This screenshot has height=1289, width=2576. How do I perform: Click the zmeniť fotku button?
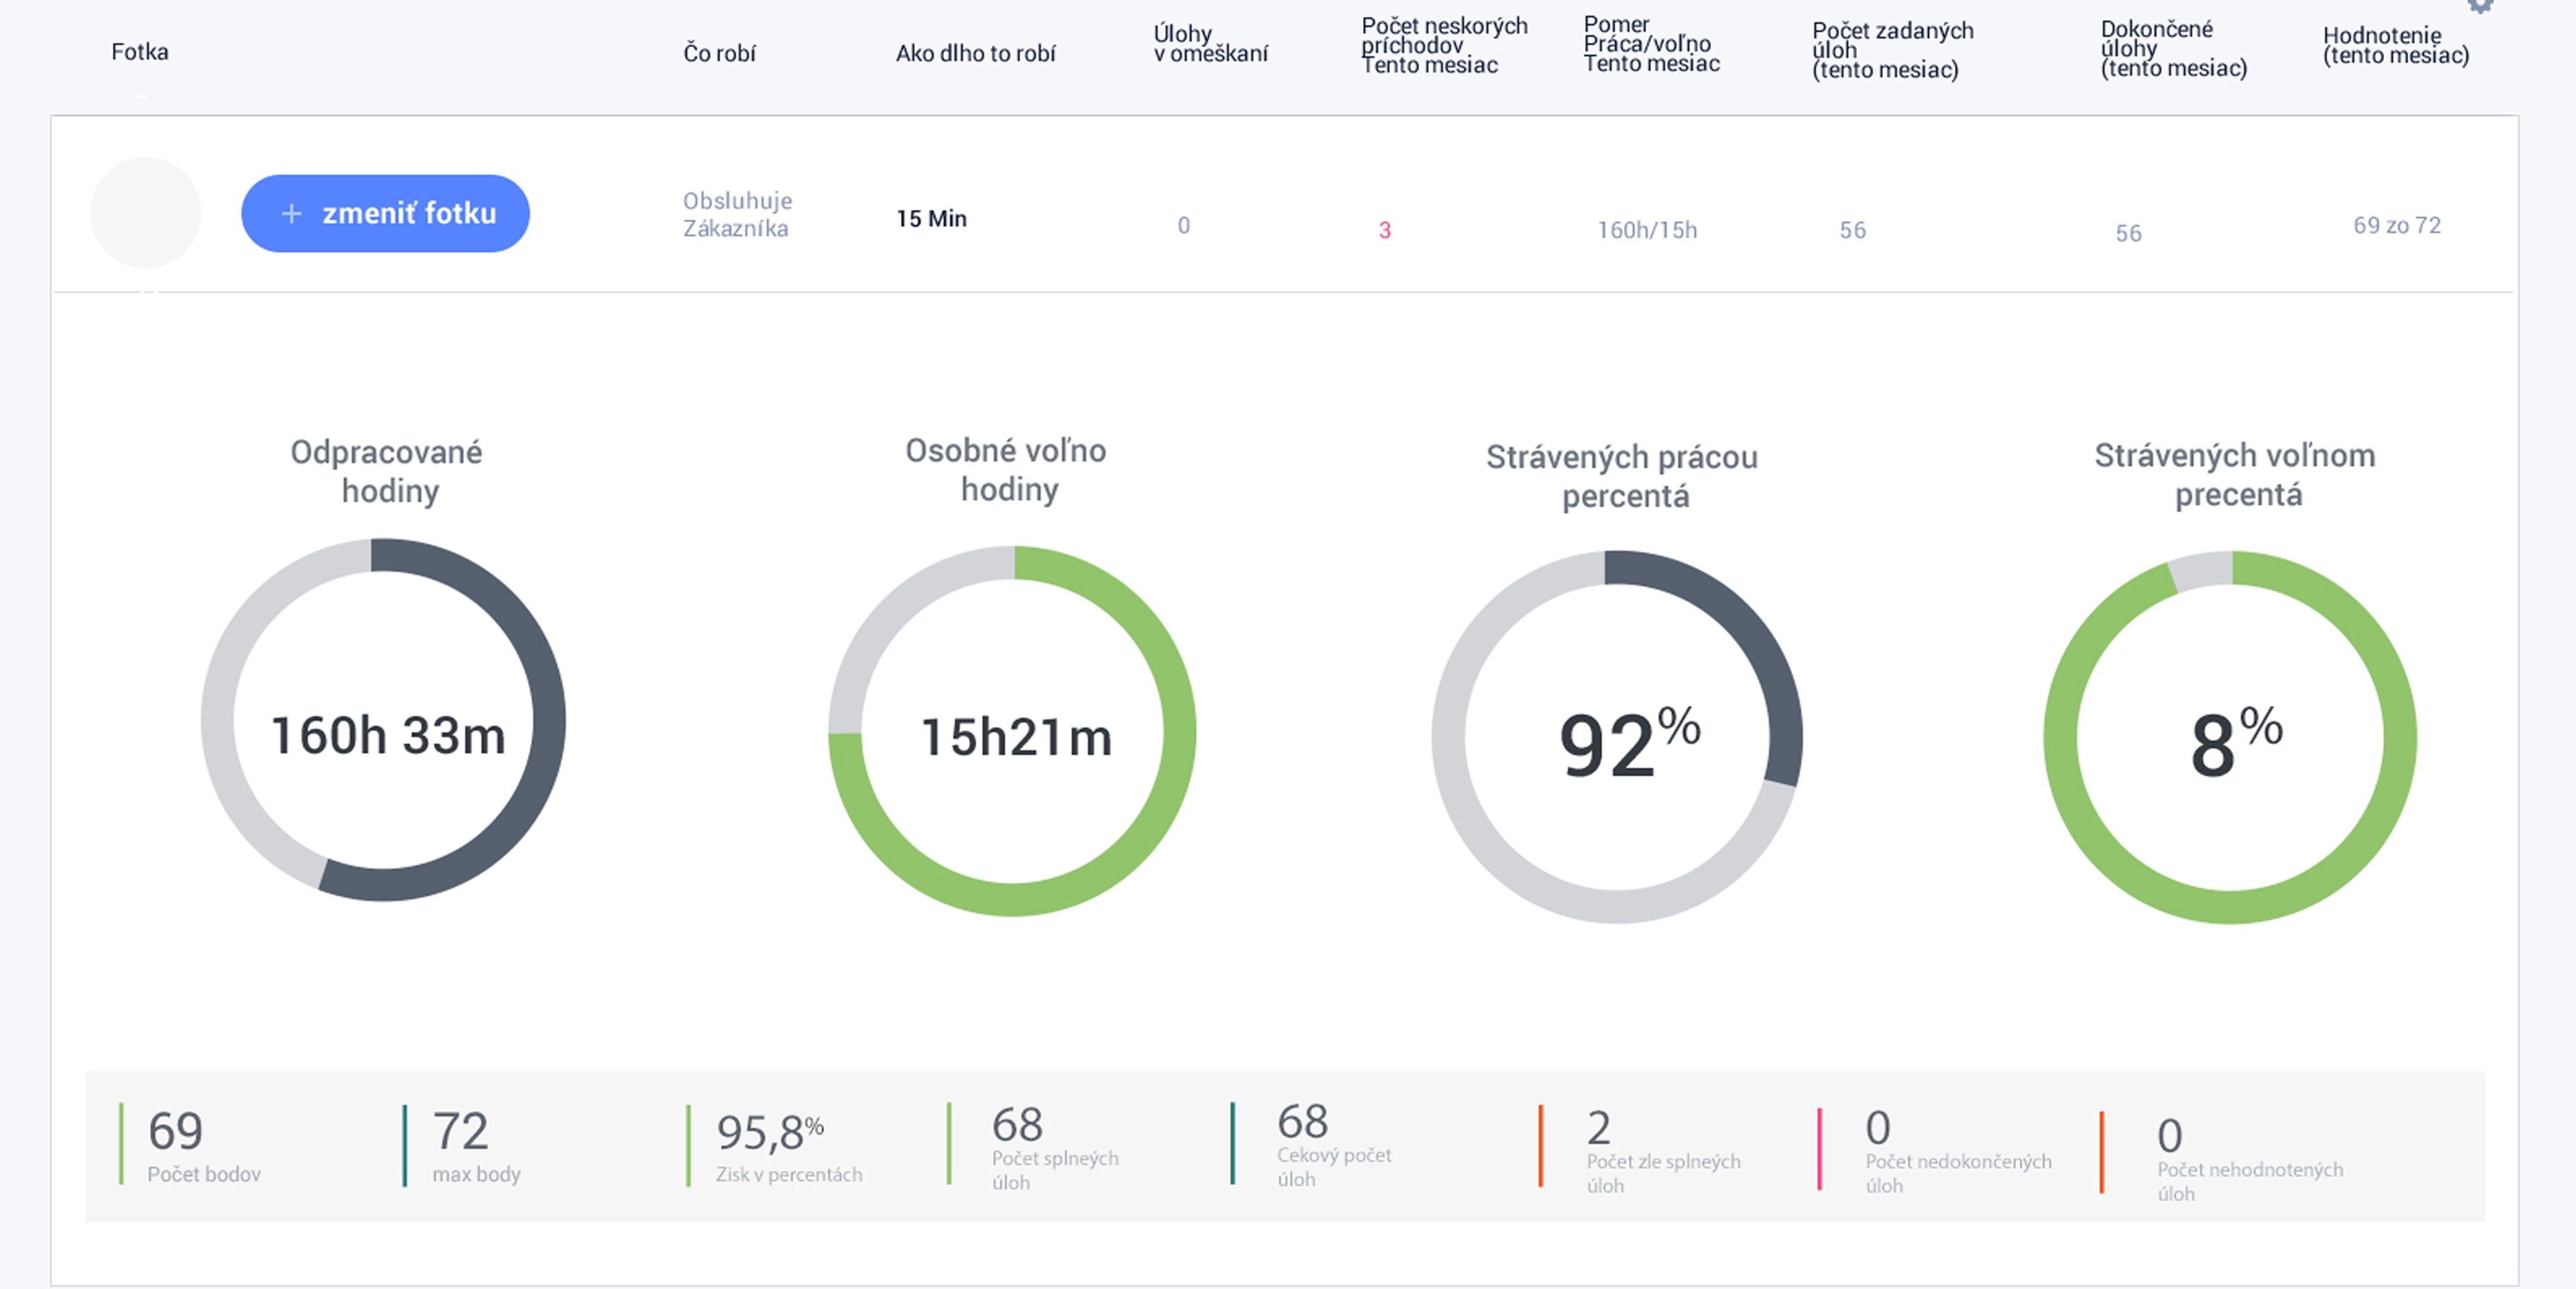click(385, 213)
